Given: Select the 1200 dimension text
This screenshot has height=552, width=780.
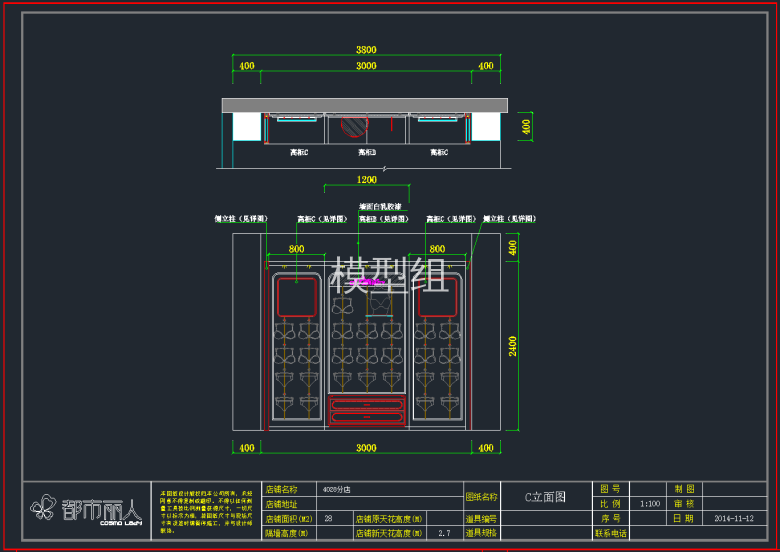Looking at the screenshot, I should (366, 180).
